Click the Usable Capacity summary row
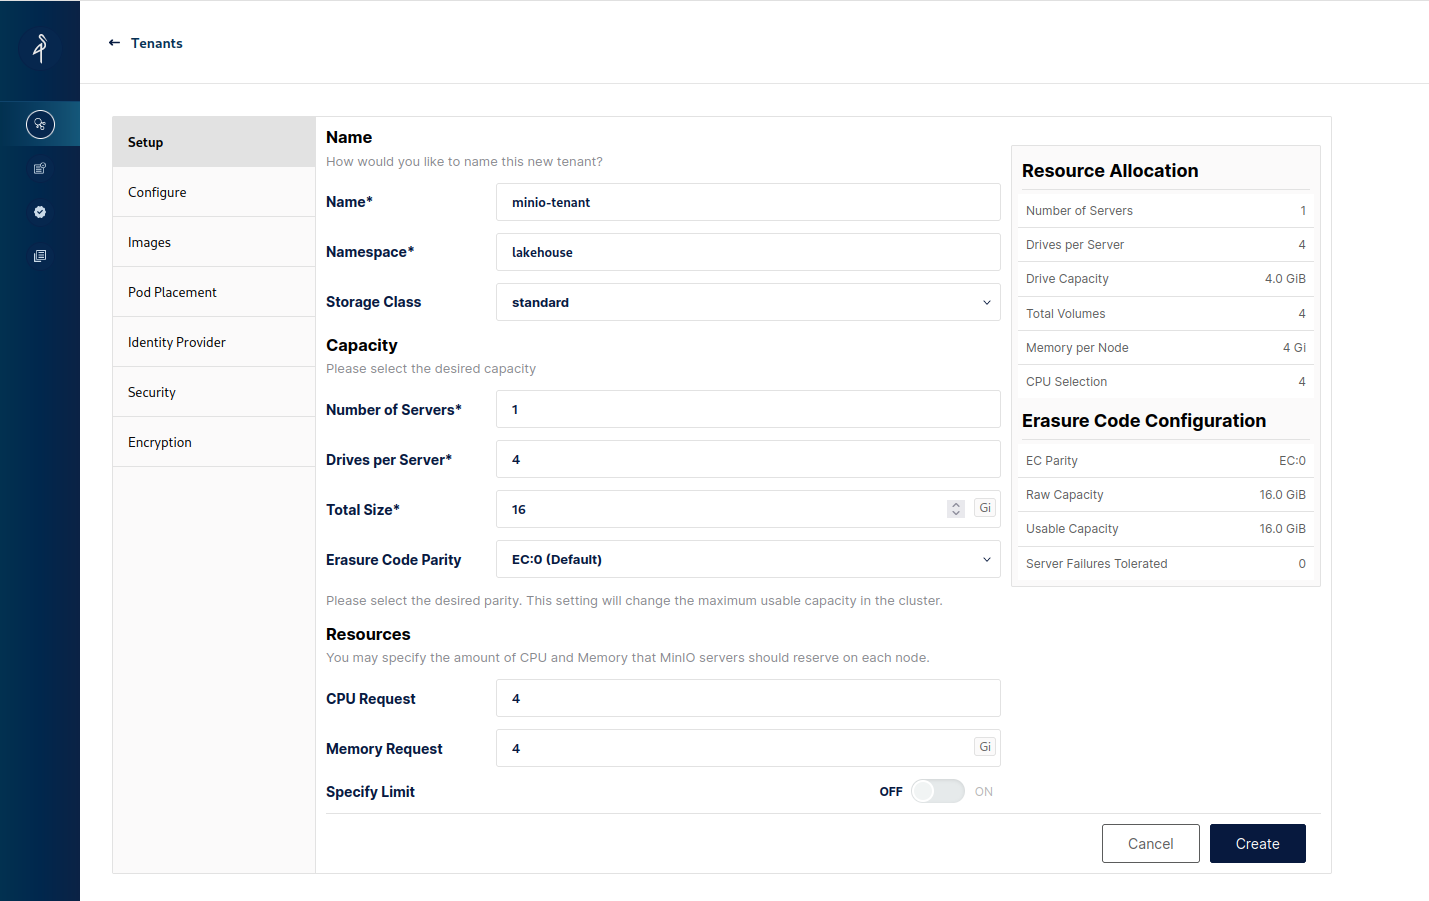This screenshot has height=901, width=1429. 1166,529
